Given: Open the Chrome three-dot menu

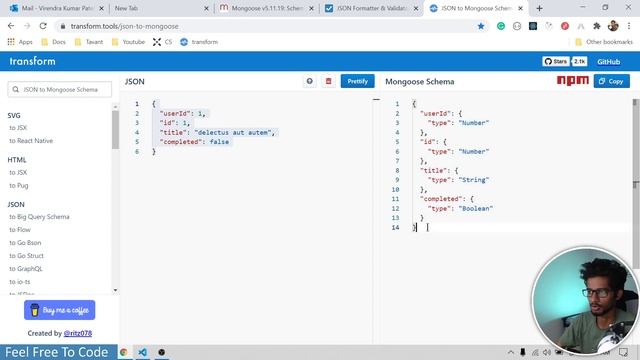Looking at the screenshot, I should [x=629, y=26].
